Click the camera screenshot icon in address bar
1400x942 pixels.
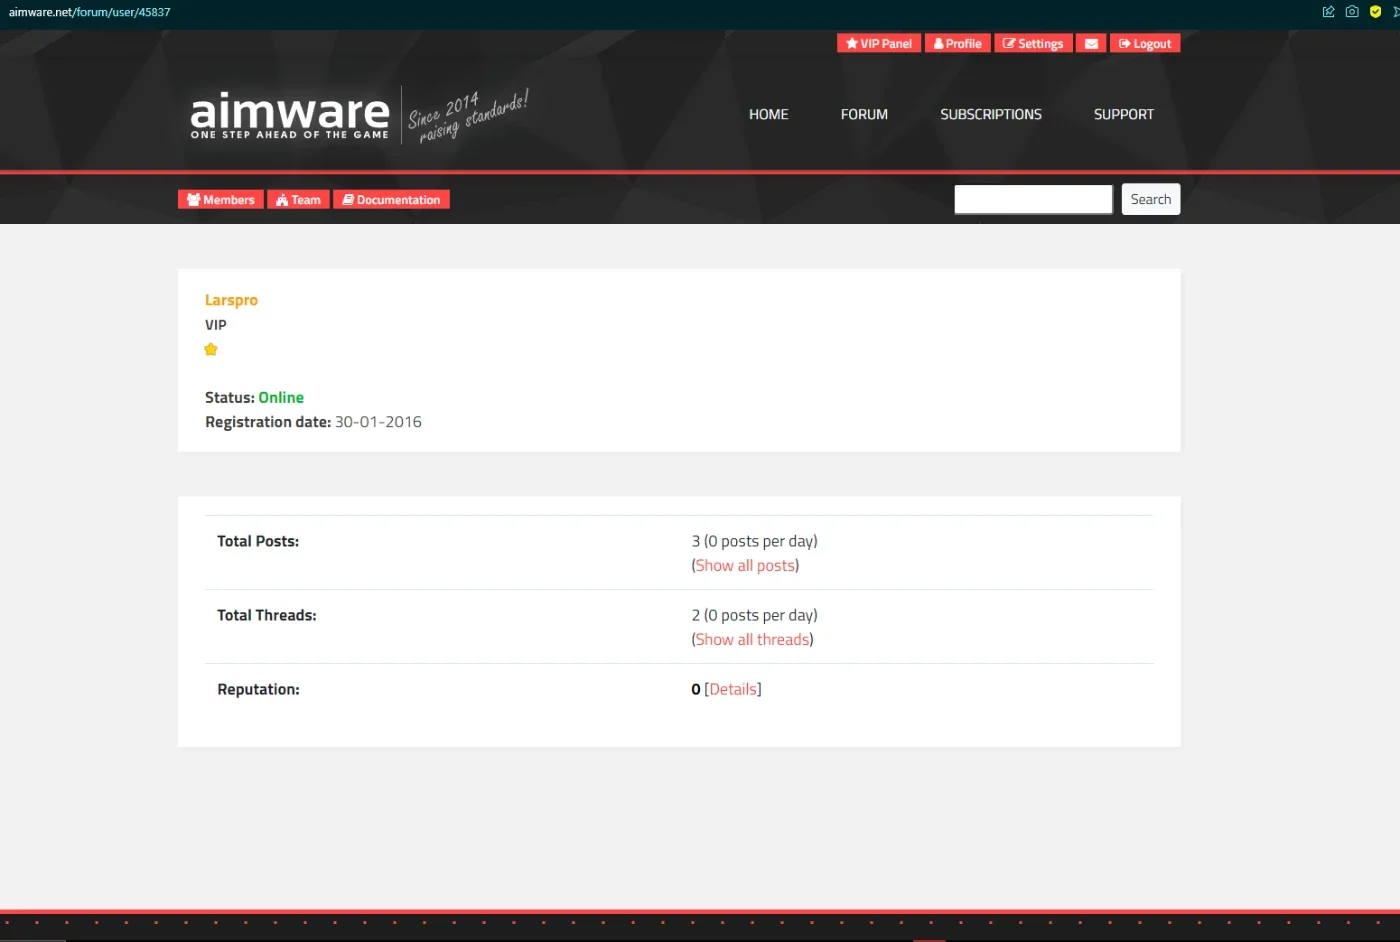click(x=1352, y=12)
